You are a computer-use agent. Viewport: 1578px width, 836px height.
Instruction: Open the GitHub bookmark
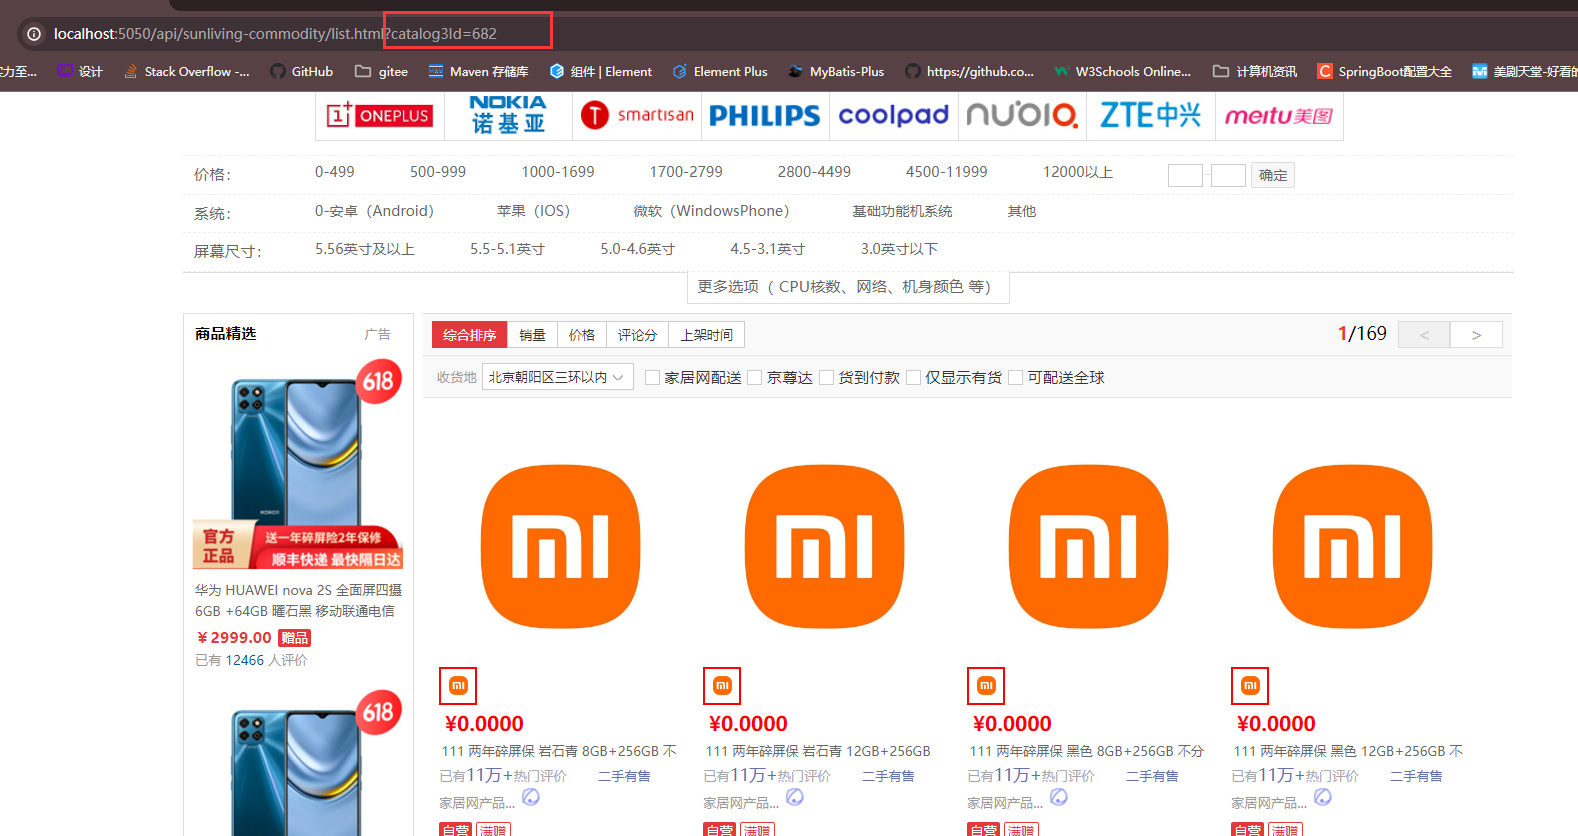[x=301, y=71]
